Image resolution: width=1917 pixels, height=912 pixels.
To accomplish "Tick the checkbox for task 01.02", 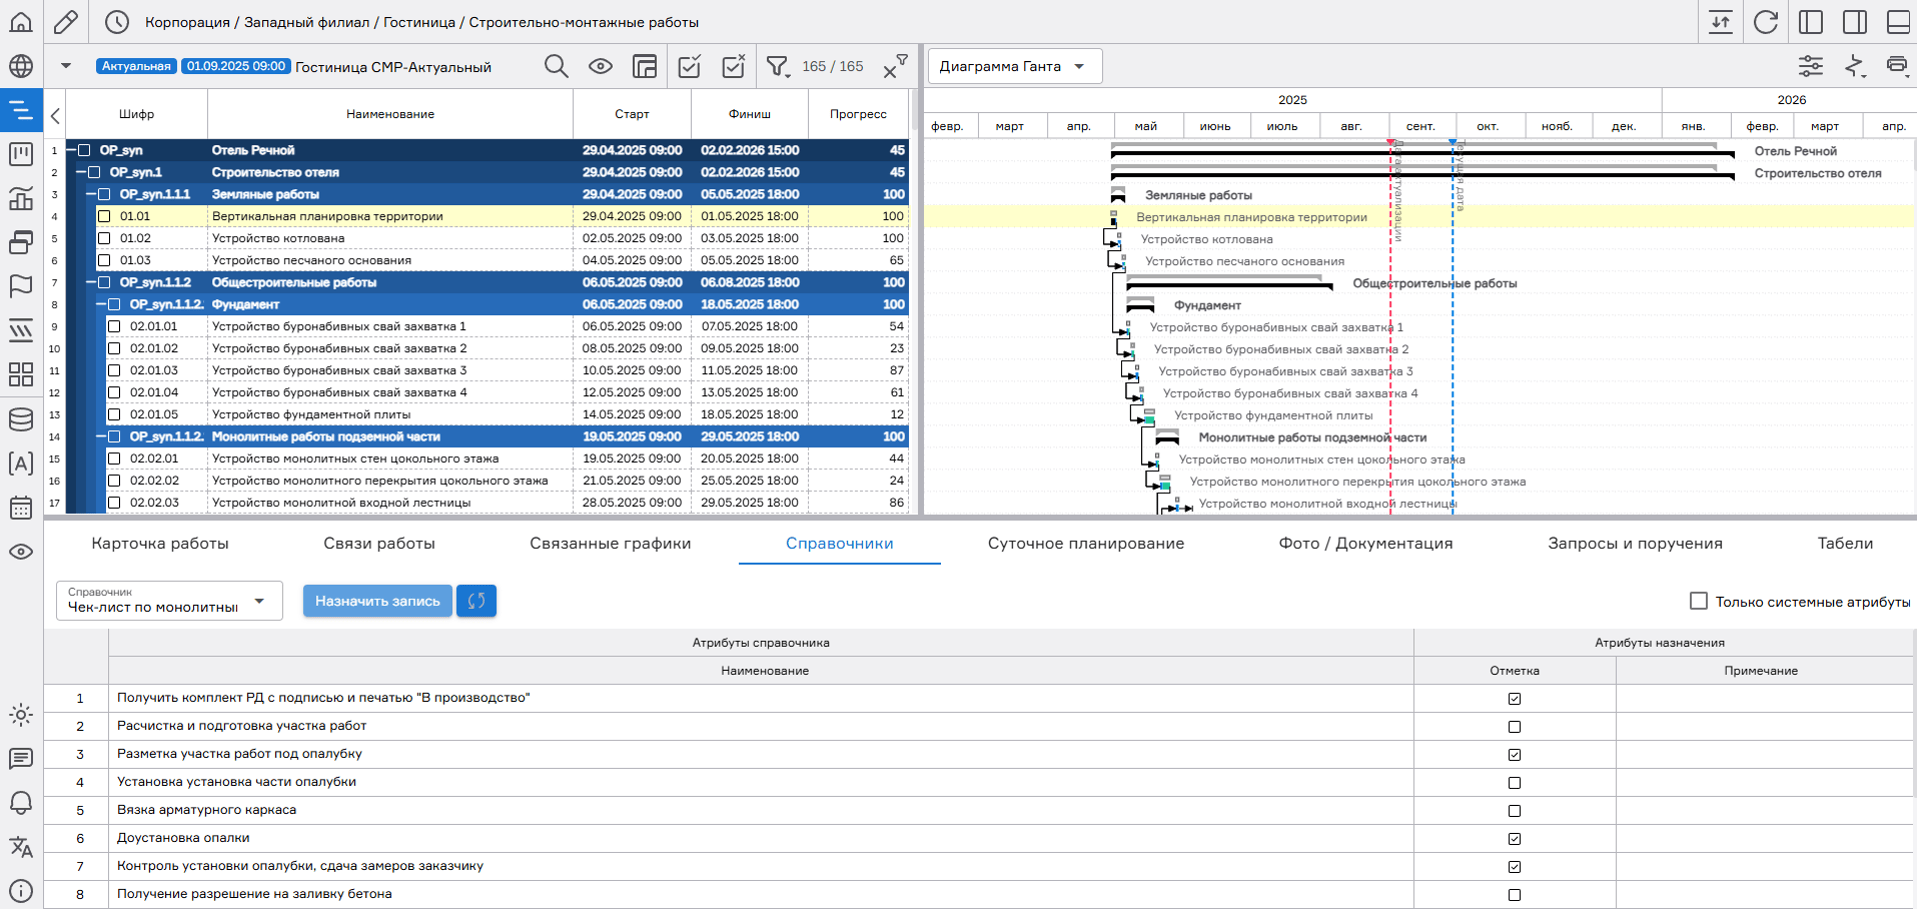I will click(x=104, y=238).
